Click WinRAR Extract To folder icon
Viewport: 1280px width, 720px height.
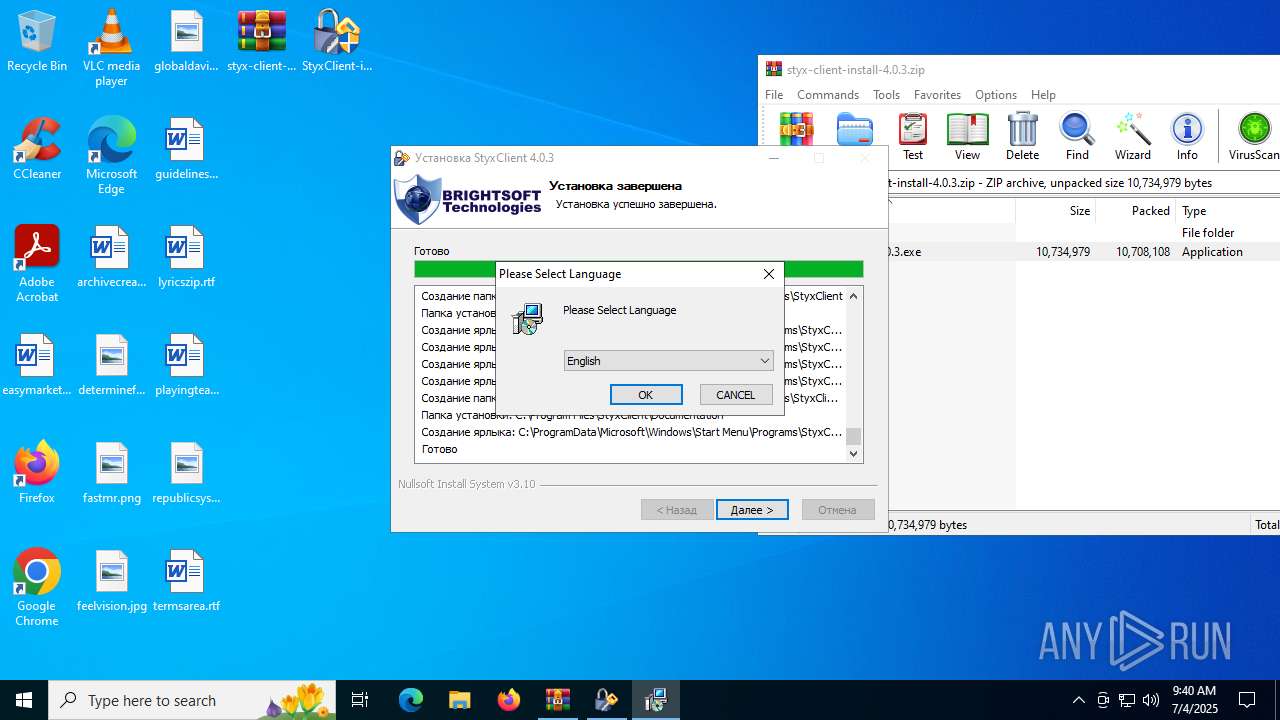(855, 130)
